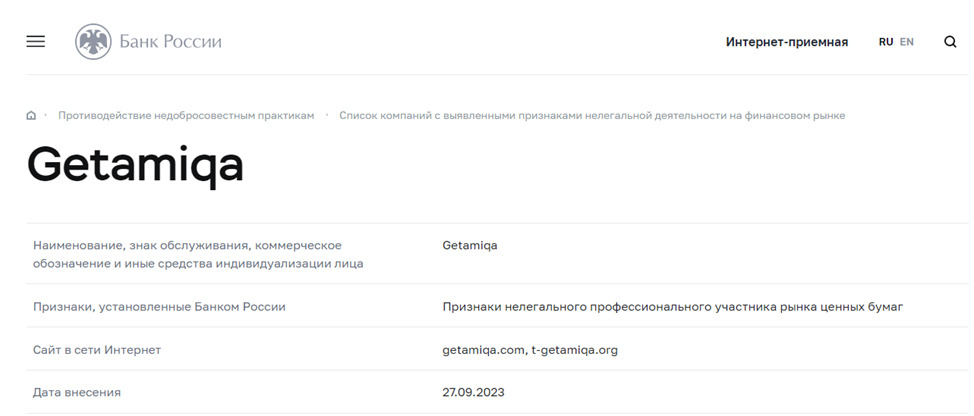
Task: Select the RU language option
Action: [886, 42]
